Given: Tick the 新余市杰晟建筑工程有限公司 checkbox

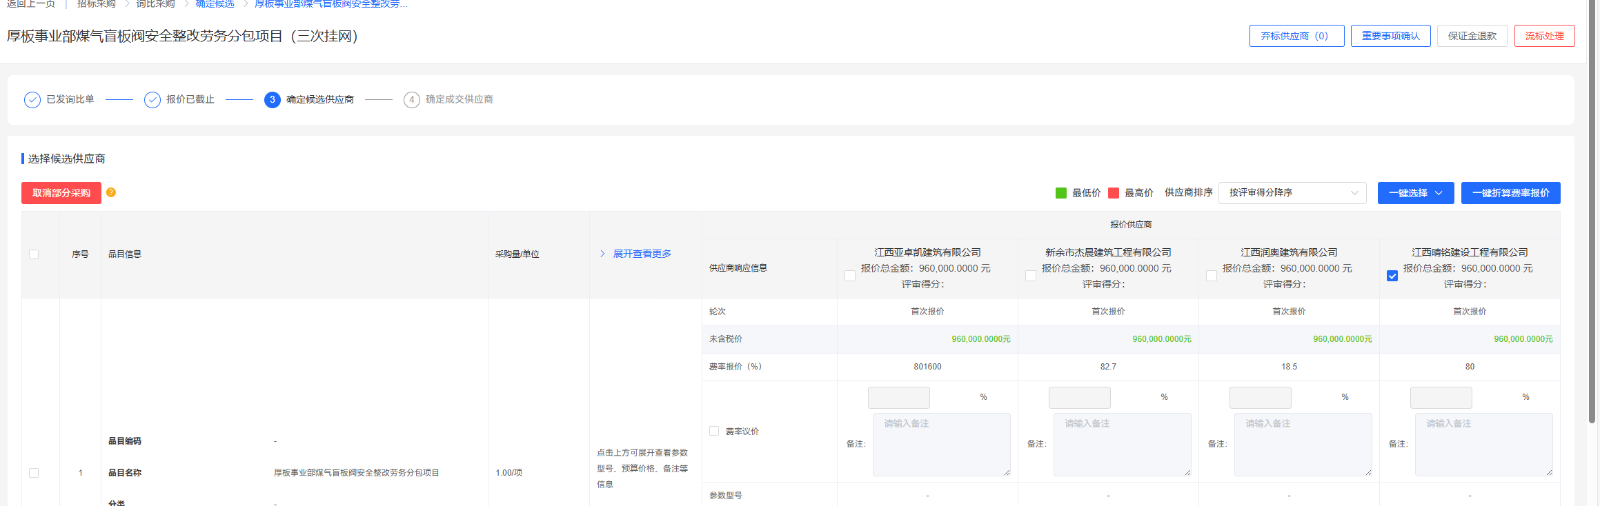Looking at the screenshot, I should pos(1031,276).
